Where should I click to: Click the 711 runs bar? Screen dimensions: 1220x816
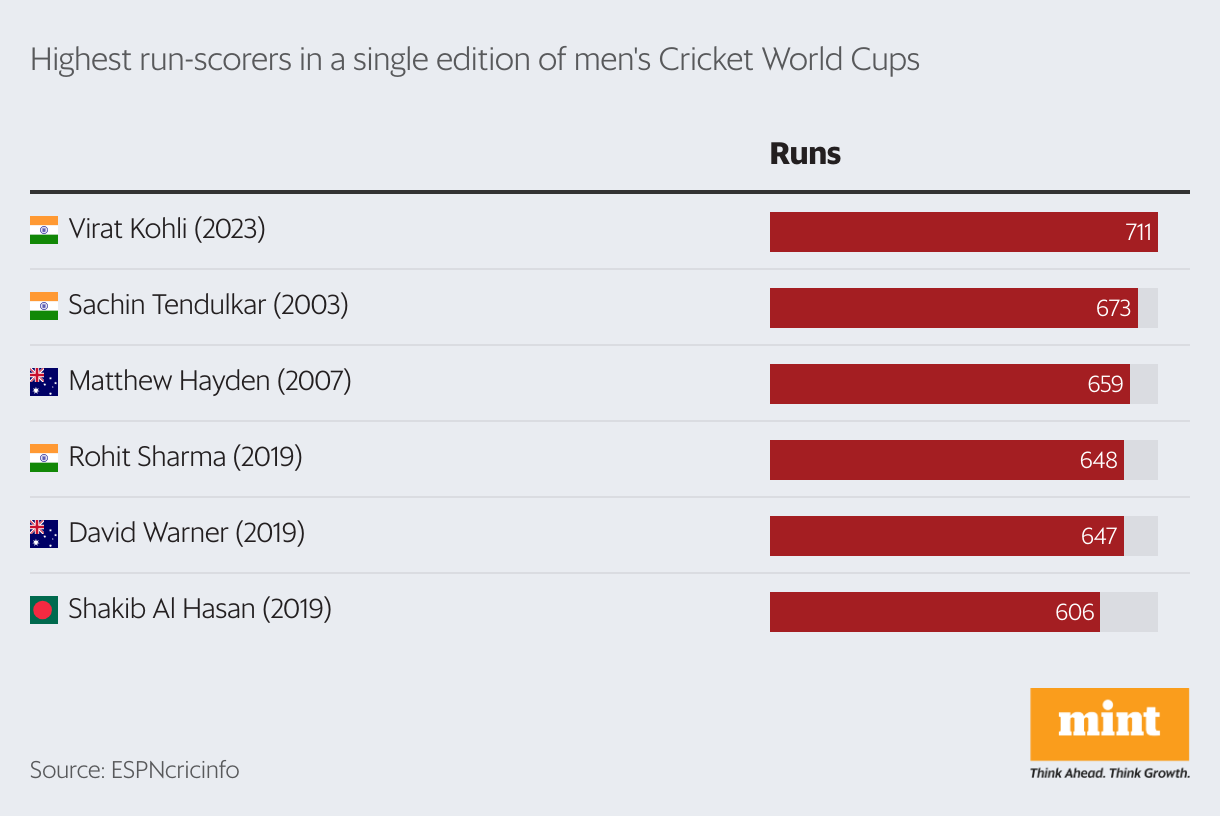(964, 232)
